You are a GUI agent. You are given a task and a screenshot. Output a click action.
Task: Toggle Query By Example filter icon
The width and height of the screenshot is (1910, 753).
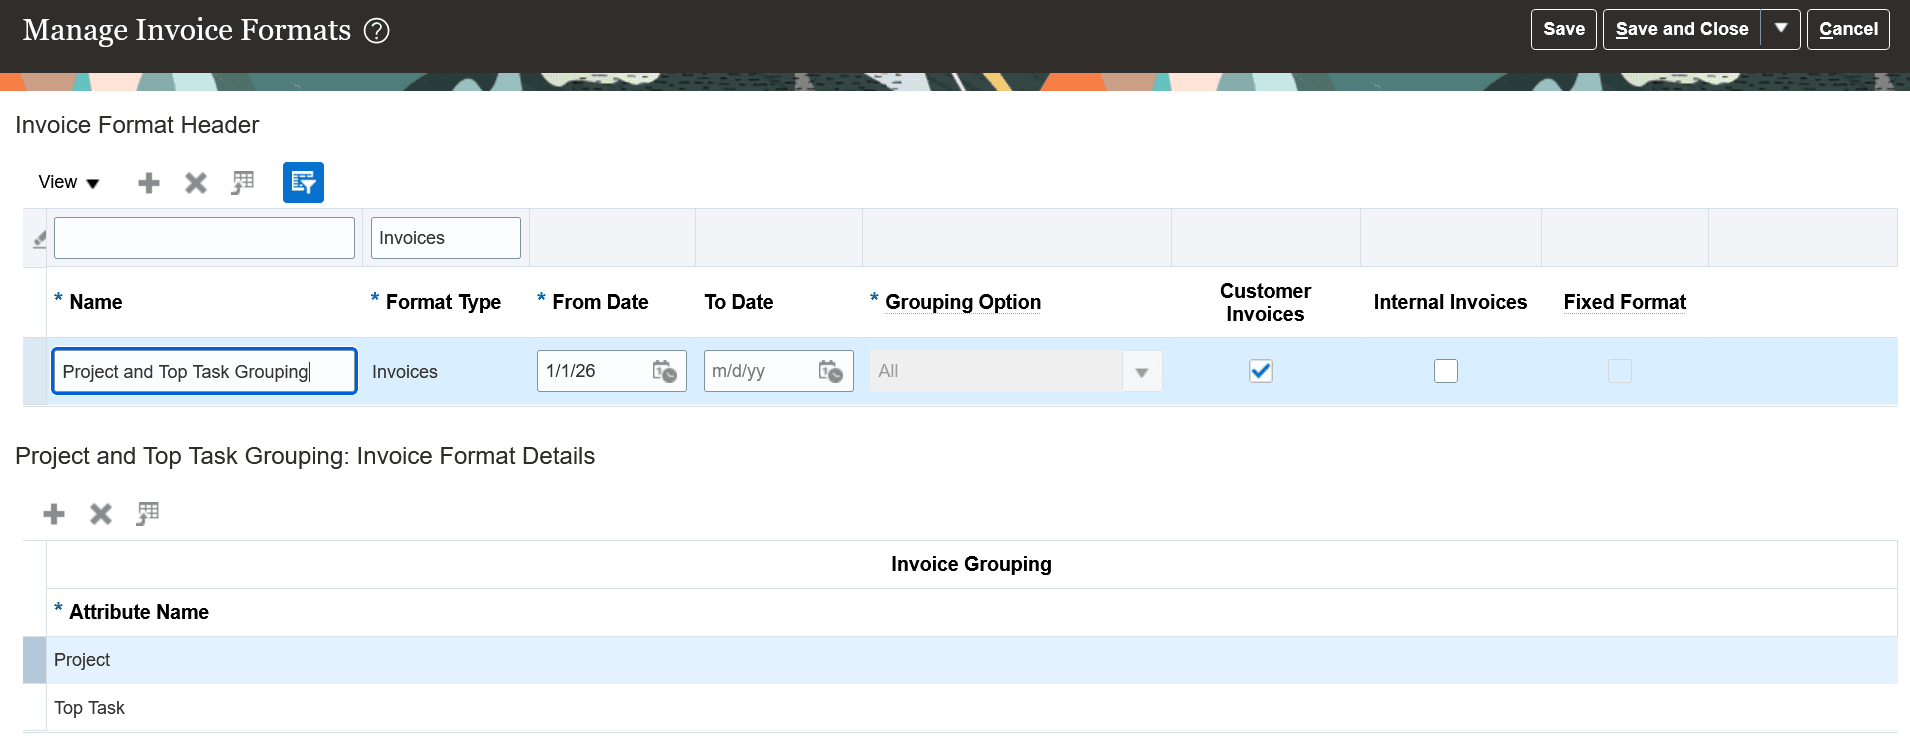pos(303,182)
